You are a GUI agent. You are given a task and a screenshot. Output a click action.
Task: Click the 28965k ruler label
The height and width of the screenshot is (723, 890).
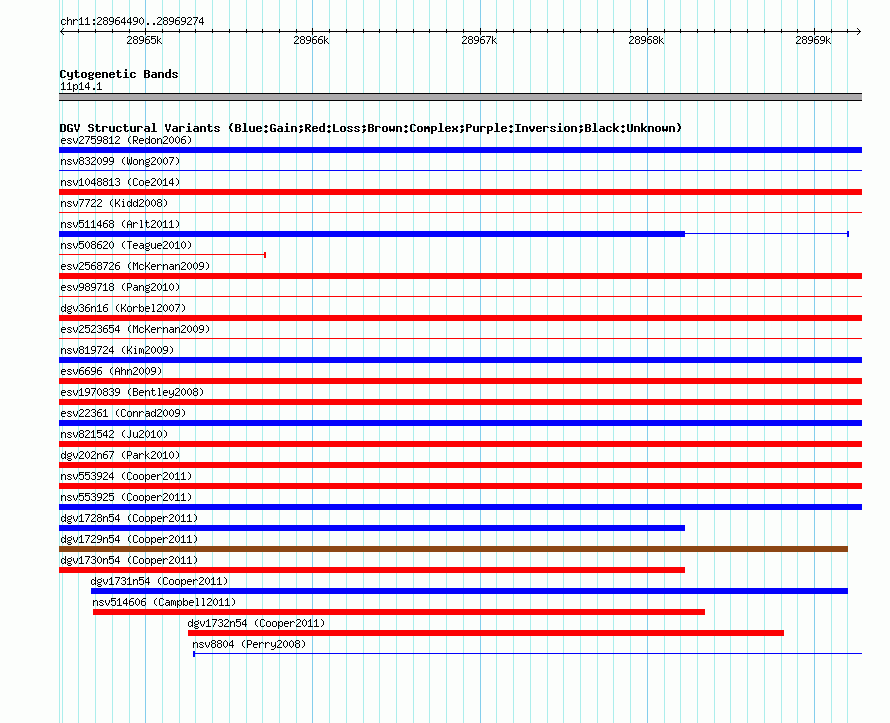point(144,40)
